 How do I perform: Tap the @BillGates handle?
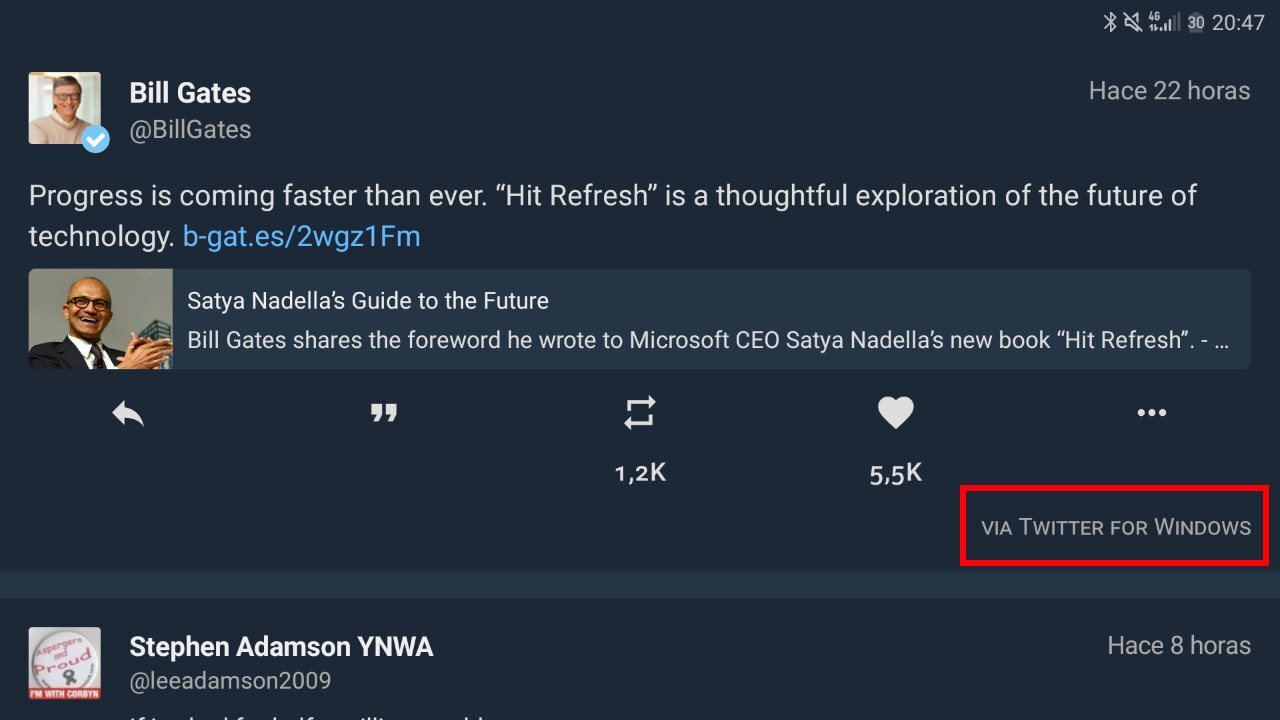pyautogui.click(x=190, y=130)
